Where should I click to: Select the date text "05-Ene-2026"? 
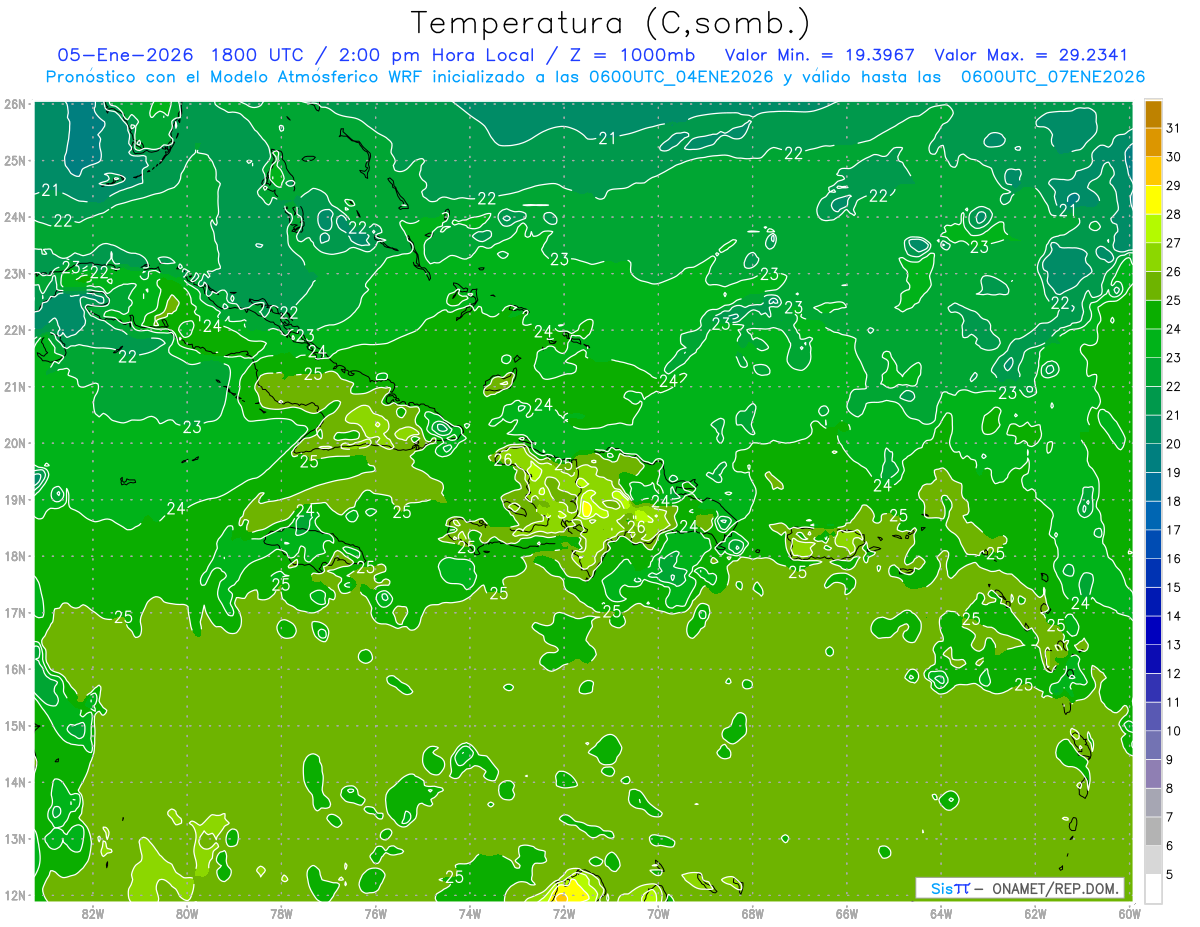125,55
